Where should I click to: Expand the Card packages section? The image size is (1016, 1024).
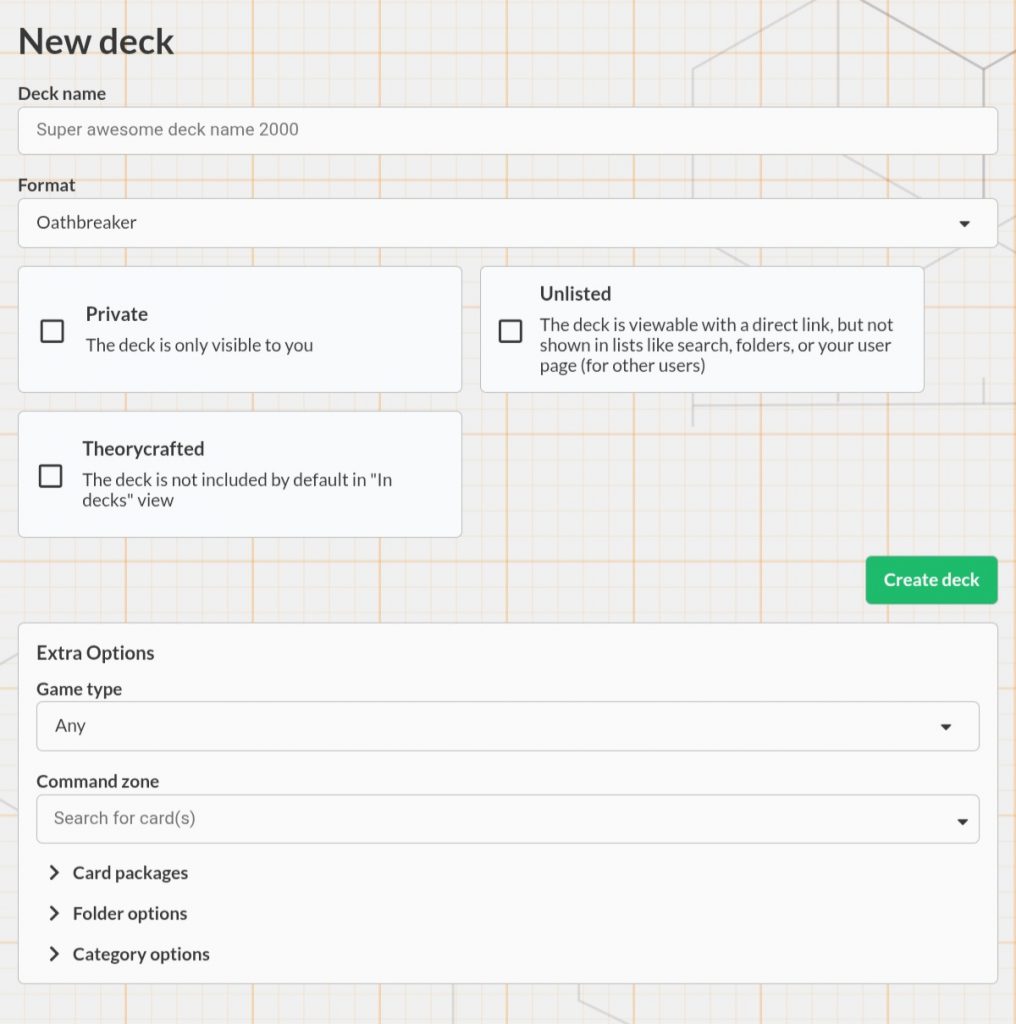pos(130,872)
